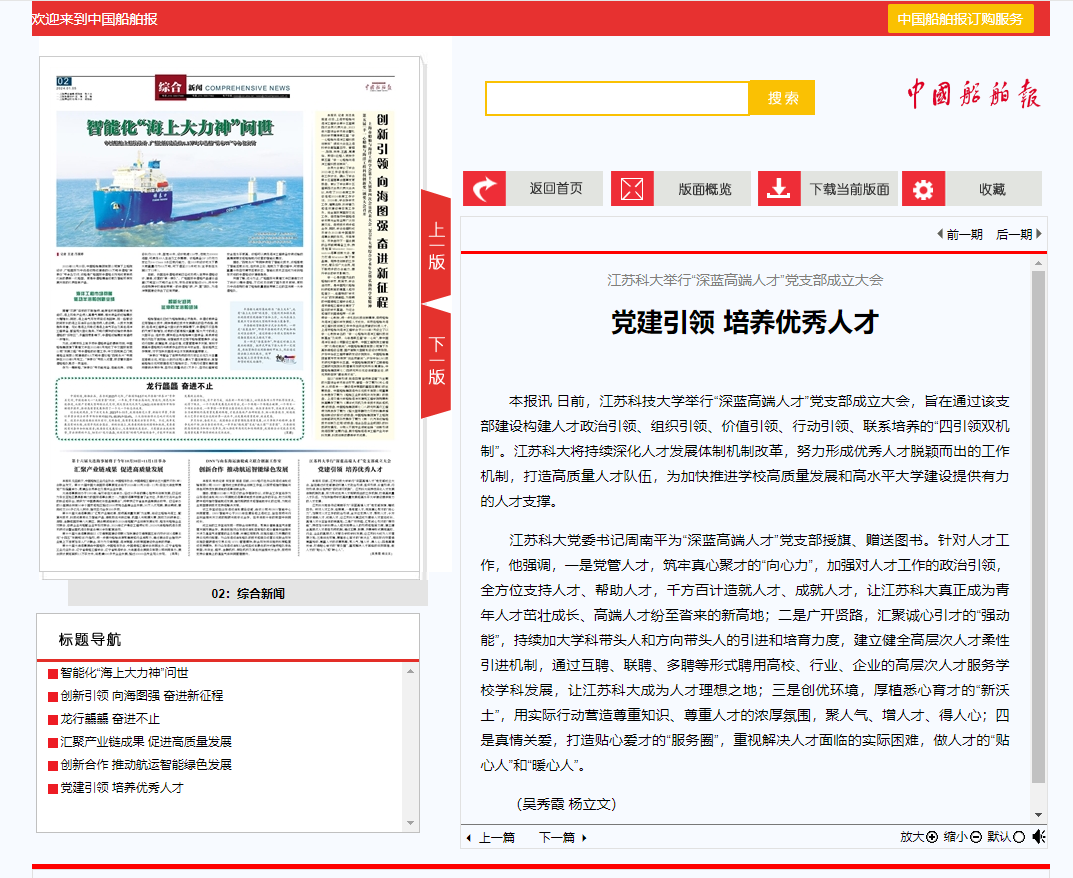Go to previous article 上一篇
The width and height of the screenshot is (1073, 878).
(491, 837)
